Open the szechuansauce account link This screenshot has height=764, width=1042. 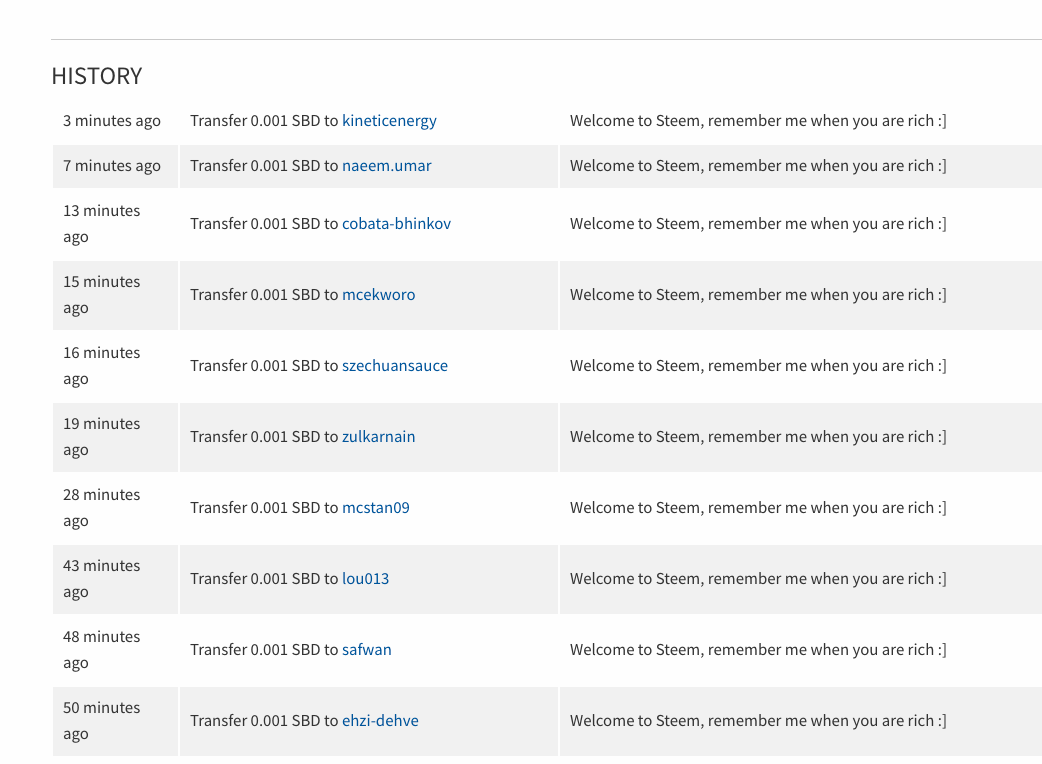tap(394, 366)
